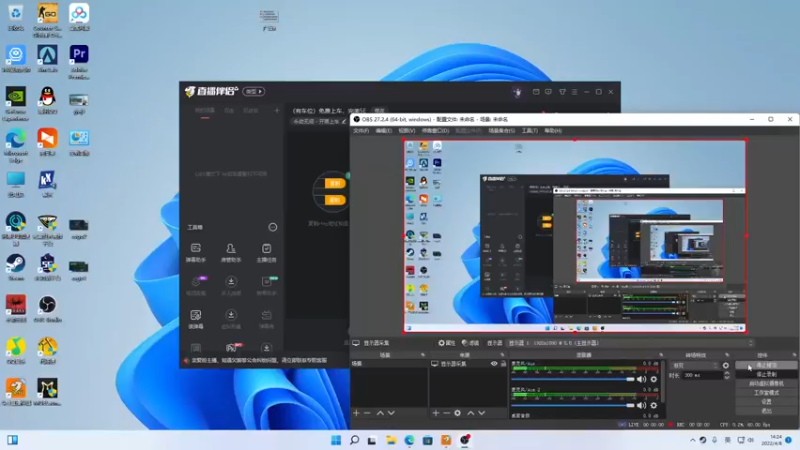Collapse the companion toolbox with circle button
This screenshot has height=450, width=800.
point(273,227)
